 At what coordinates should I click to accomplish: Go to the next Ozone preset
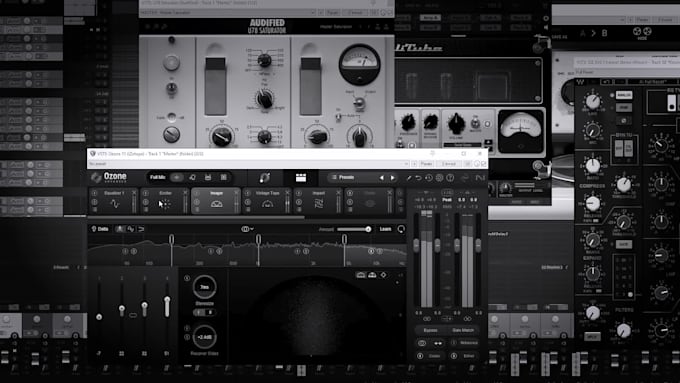[x=392, y=177]
